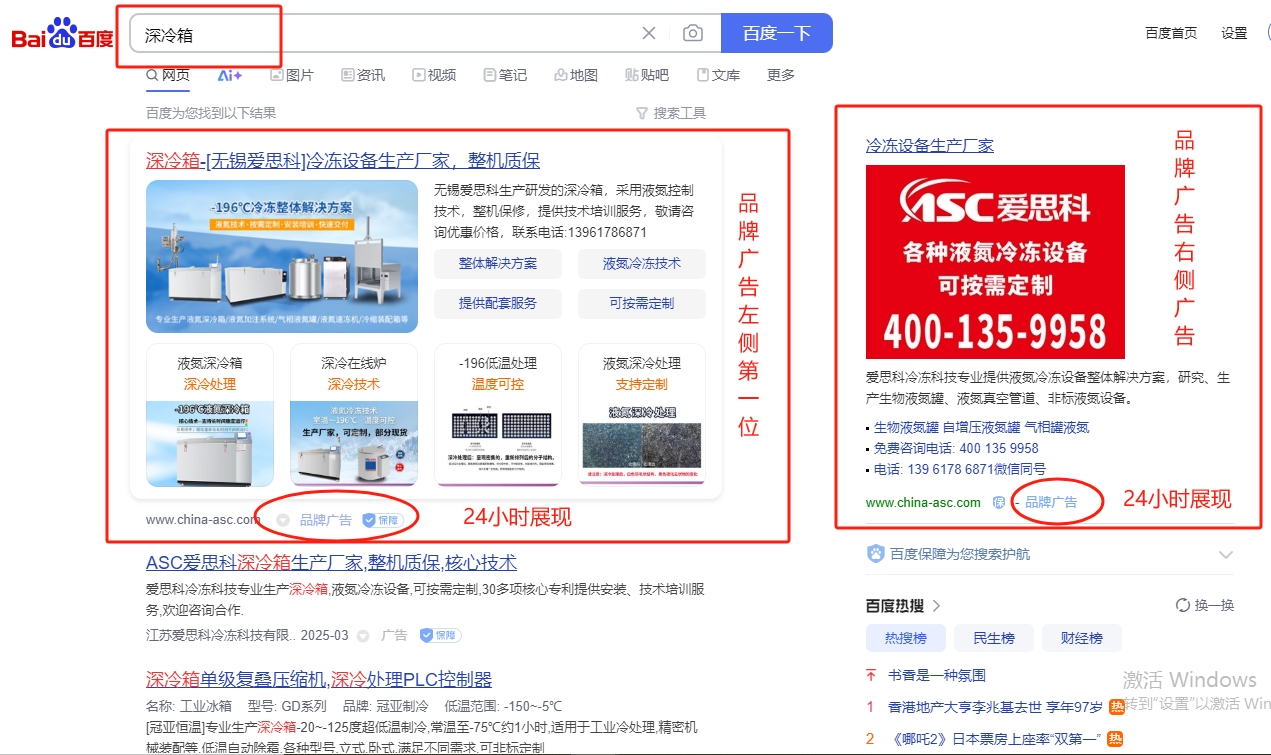Open right-side www.china-asc.com link
The height and width of the screenshot is (755, 1271).
(923, 502)
